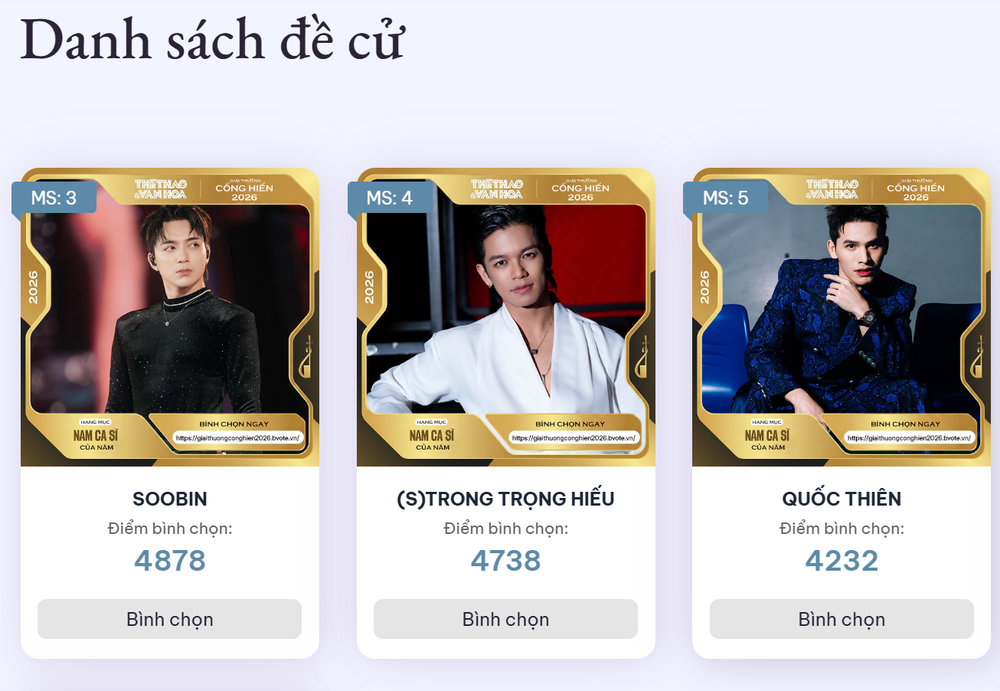
Task: Select the QUỐC THIÊN name heading
Action: (841, 498)
